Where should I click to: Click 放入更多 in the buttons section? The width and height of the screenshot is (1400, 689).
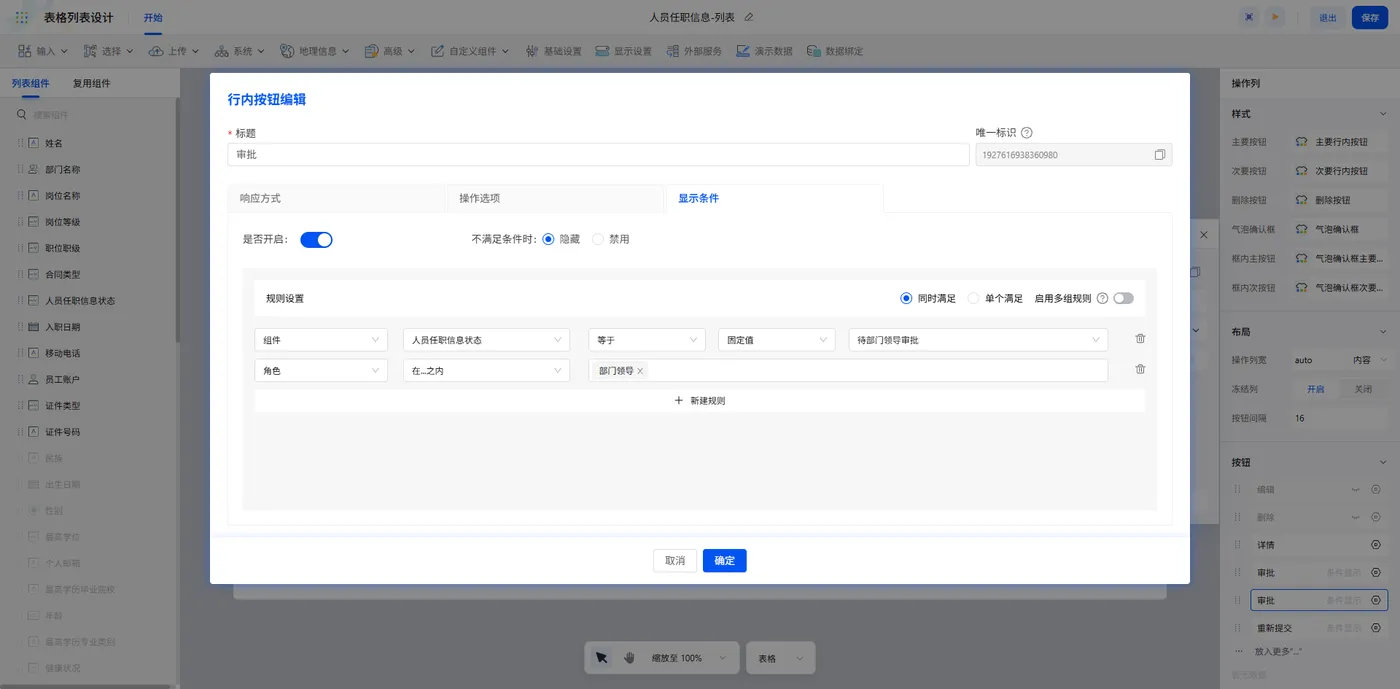[1278, 651]
